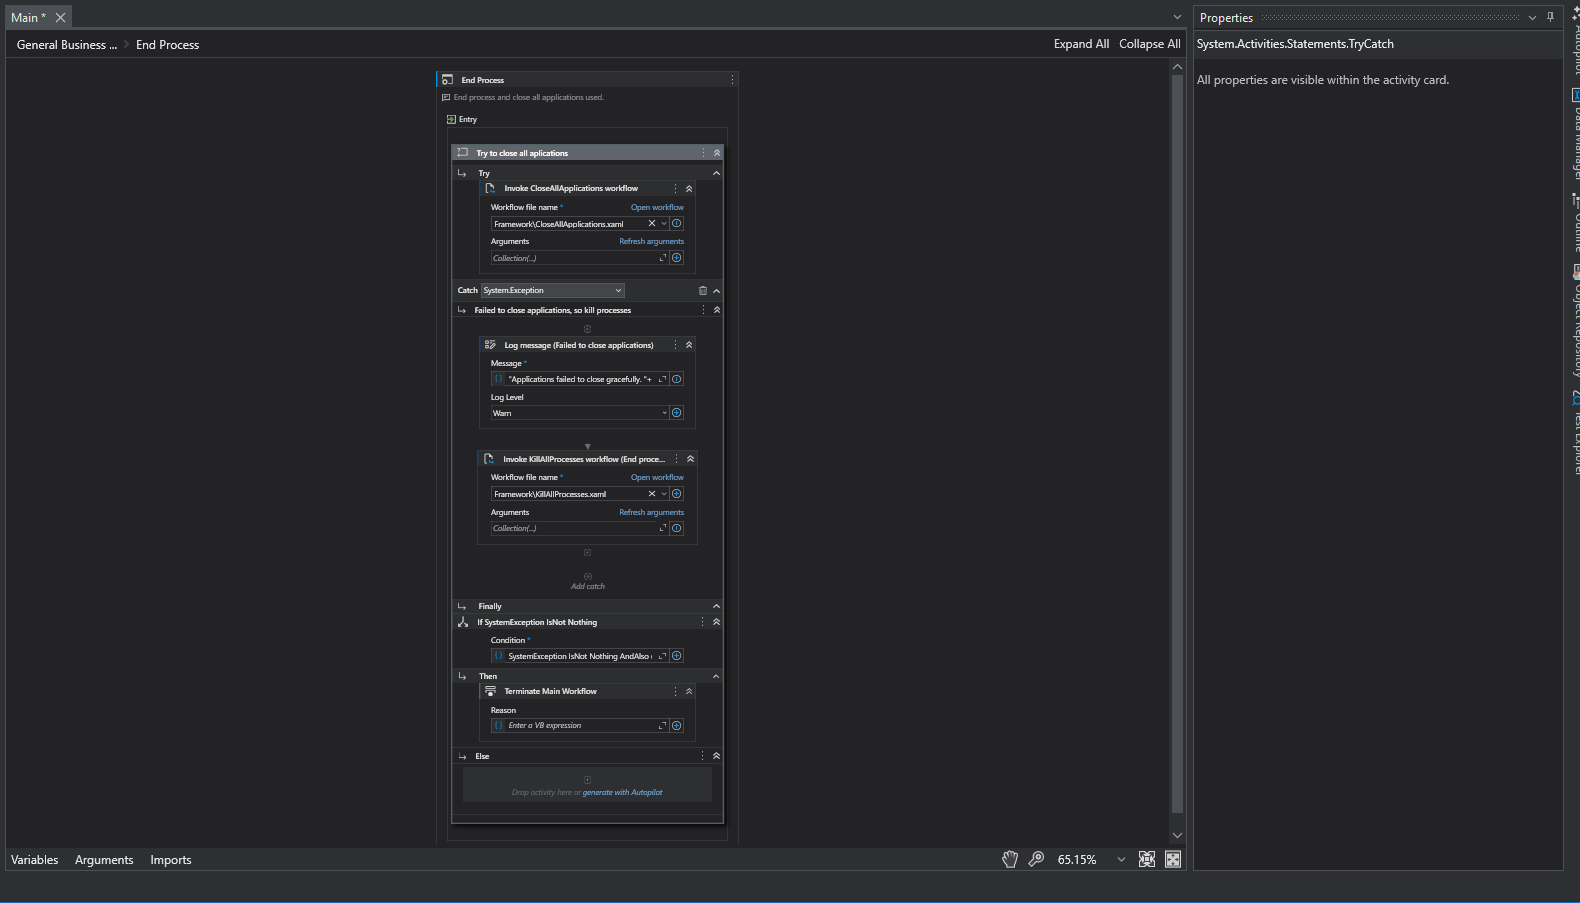Refresh arguments for CloseAllApplications workflow

coord(651,241)
